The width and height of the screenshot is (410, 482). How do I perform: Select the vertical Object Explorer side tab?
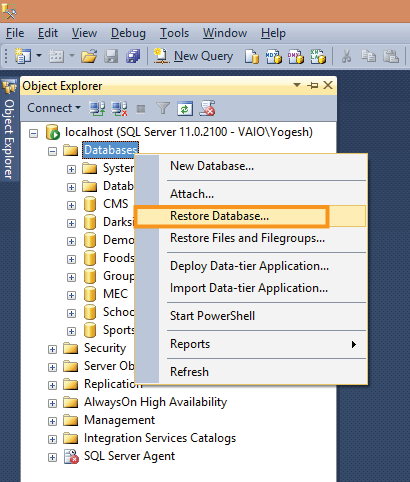click(x=9, y=130)
